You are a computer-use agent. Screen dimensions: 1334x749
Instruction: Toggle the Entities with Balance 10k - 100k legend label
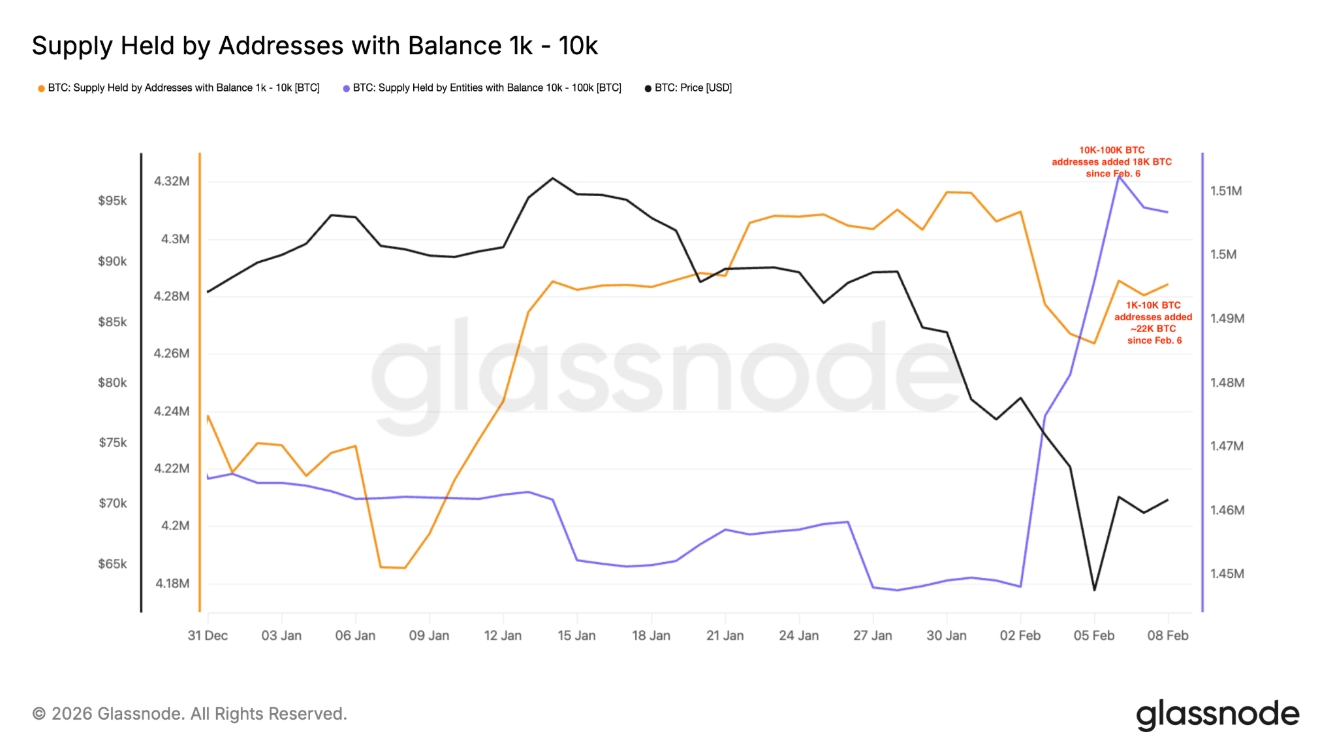click(x=487, y=88)
